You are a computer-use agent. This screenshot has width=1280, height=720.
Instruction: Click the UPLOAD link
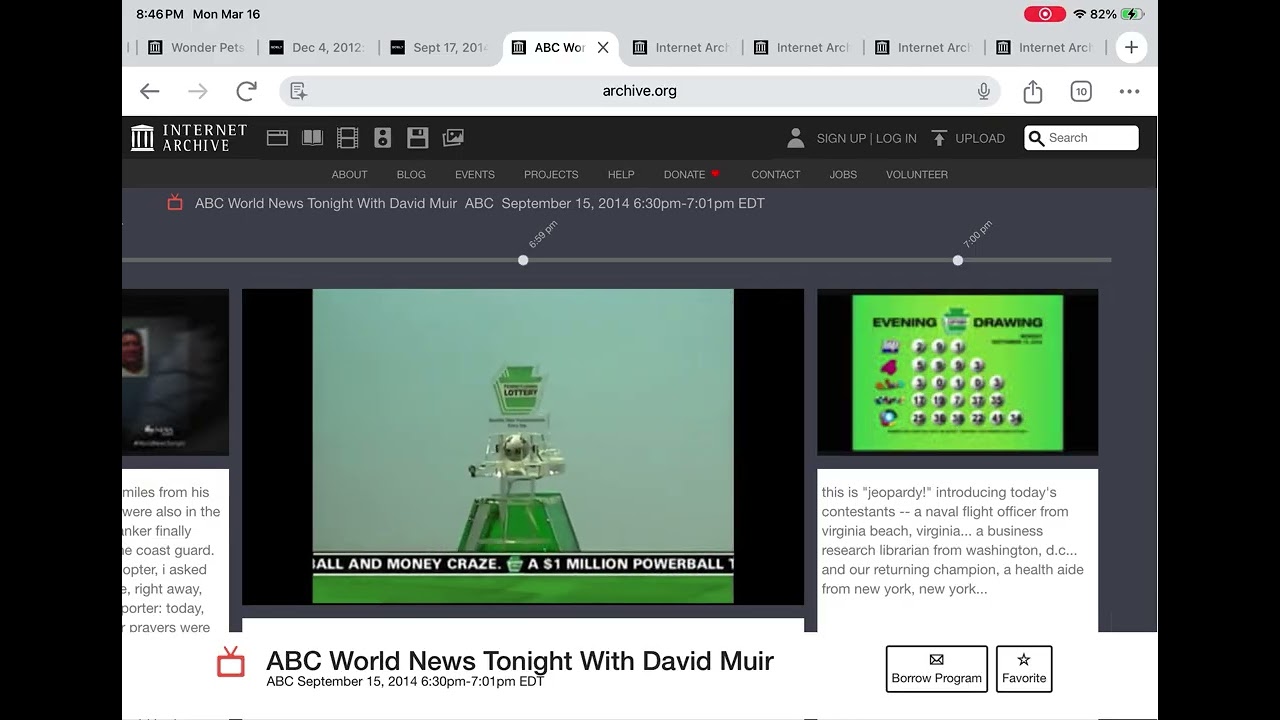pyautogui.click(x=980, y=139)
